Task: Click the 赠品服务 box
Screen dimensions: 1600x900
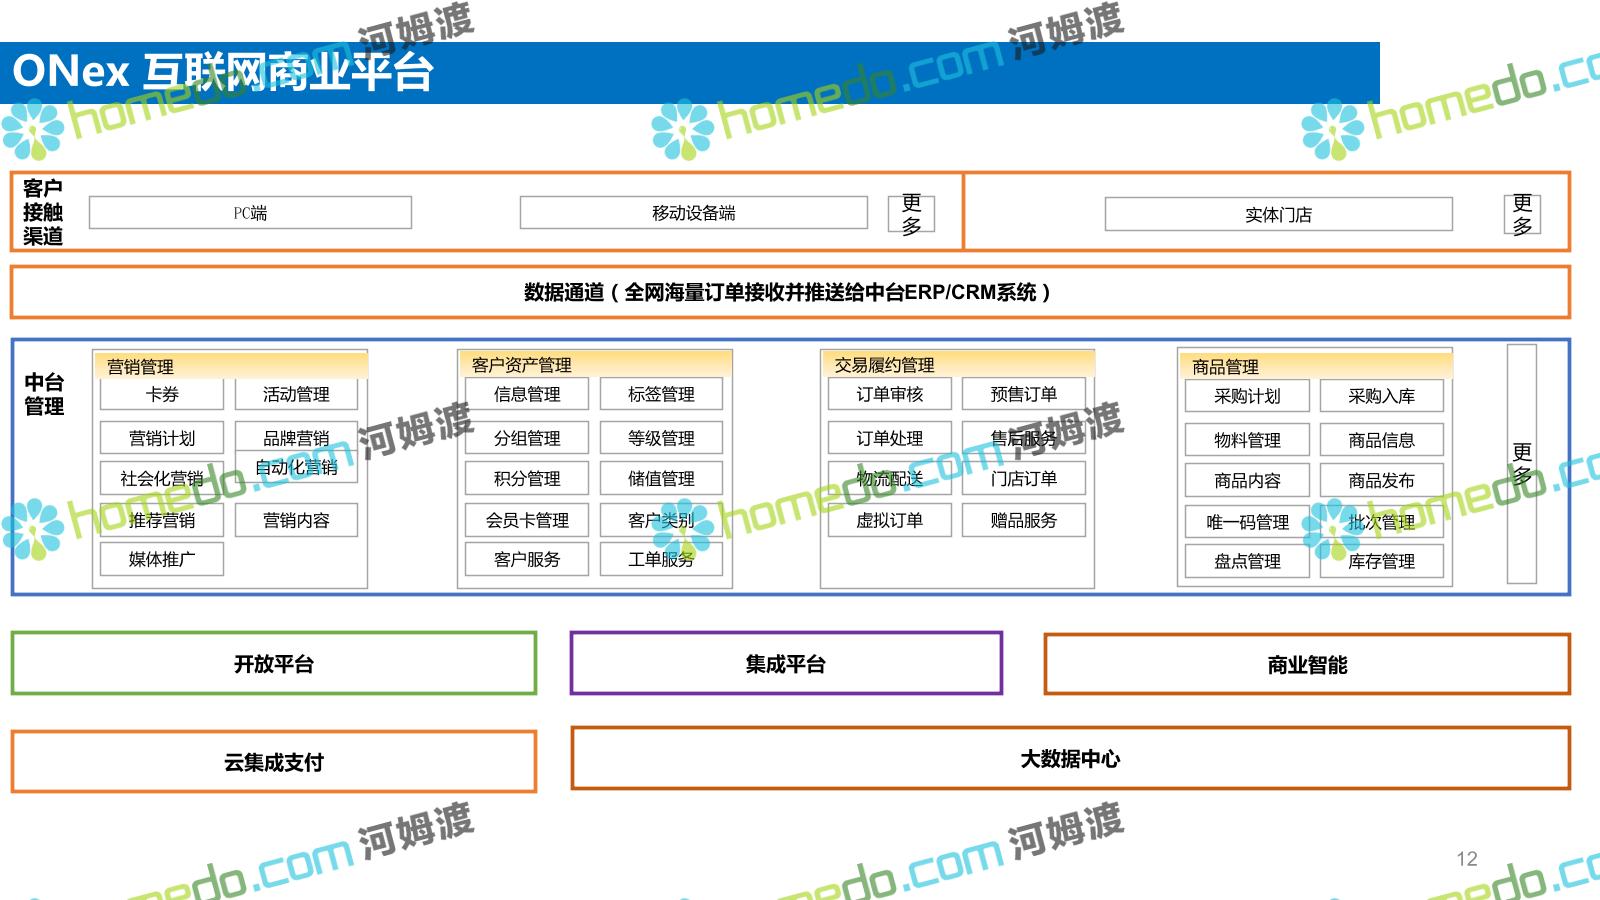Action: point(1024,520)
